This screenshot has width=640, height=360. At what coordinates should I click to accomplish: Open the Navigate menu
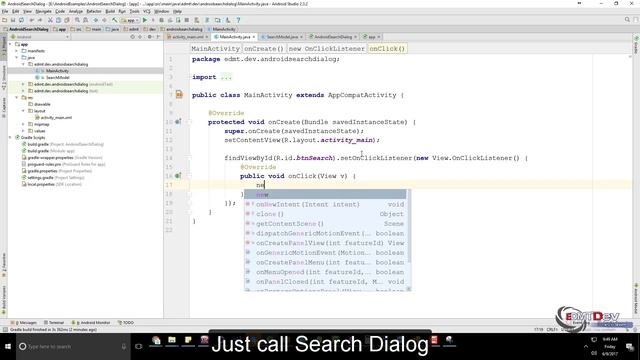coord(43,11)
